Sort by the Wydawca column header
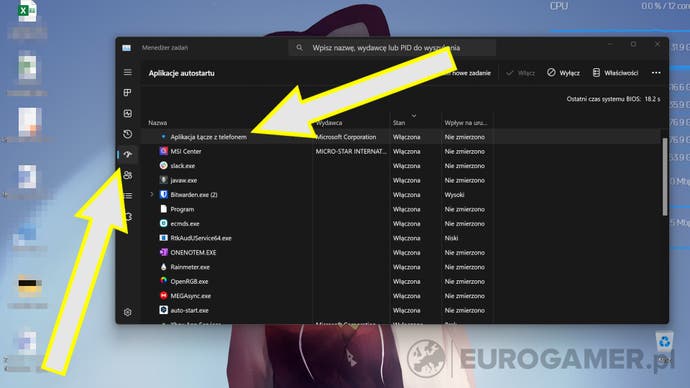 click(329, 123)
